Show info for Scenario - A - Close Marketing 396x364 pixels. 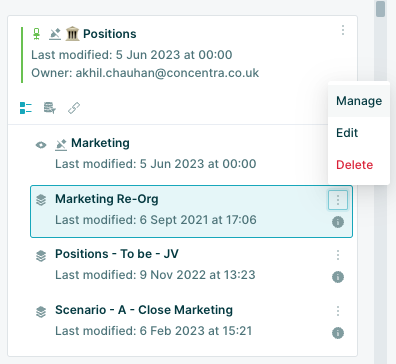coord(338,333)
